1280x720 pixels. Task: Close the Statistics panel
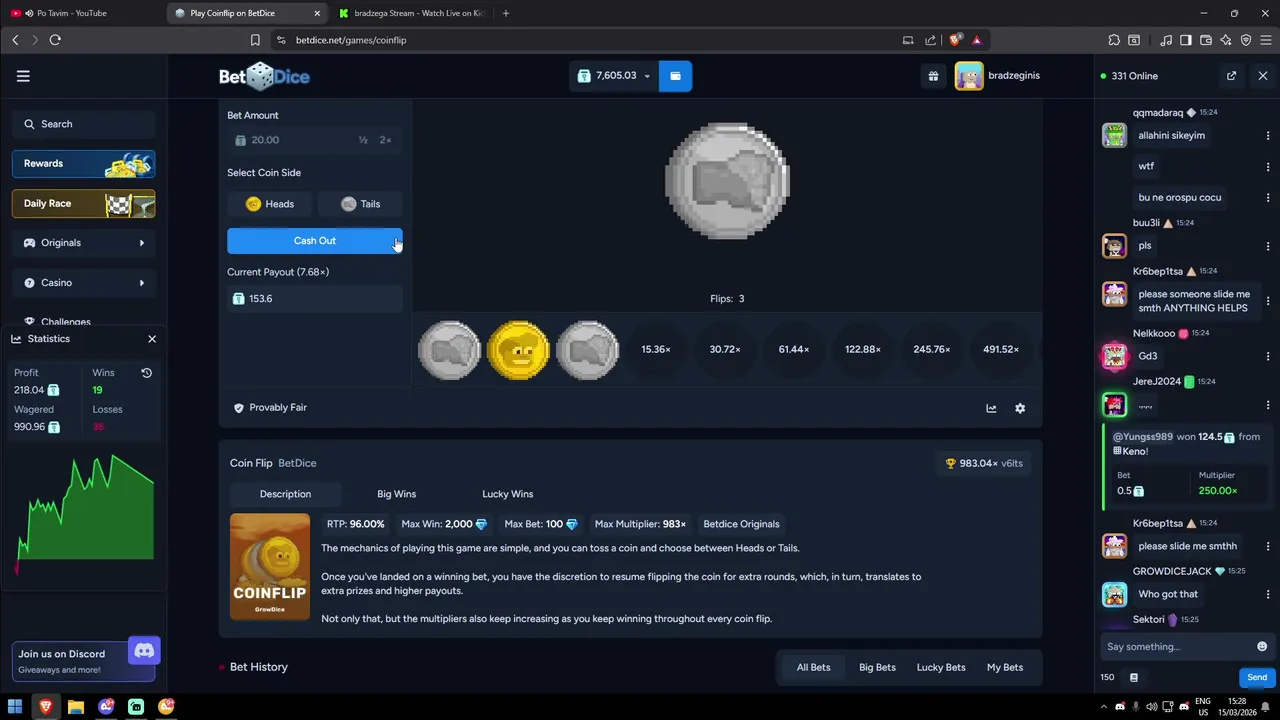pyautogui.click(x=152, y=339)
